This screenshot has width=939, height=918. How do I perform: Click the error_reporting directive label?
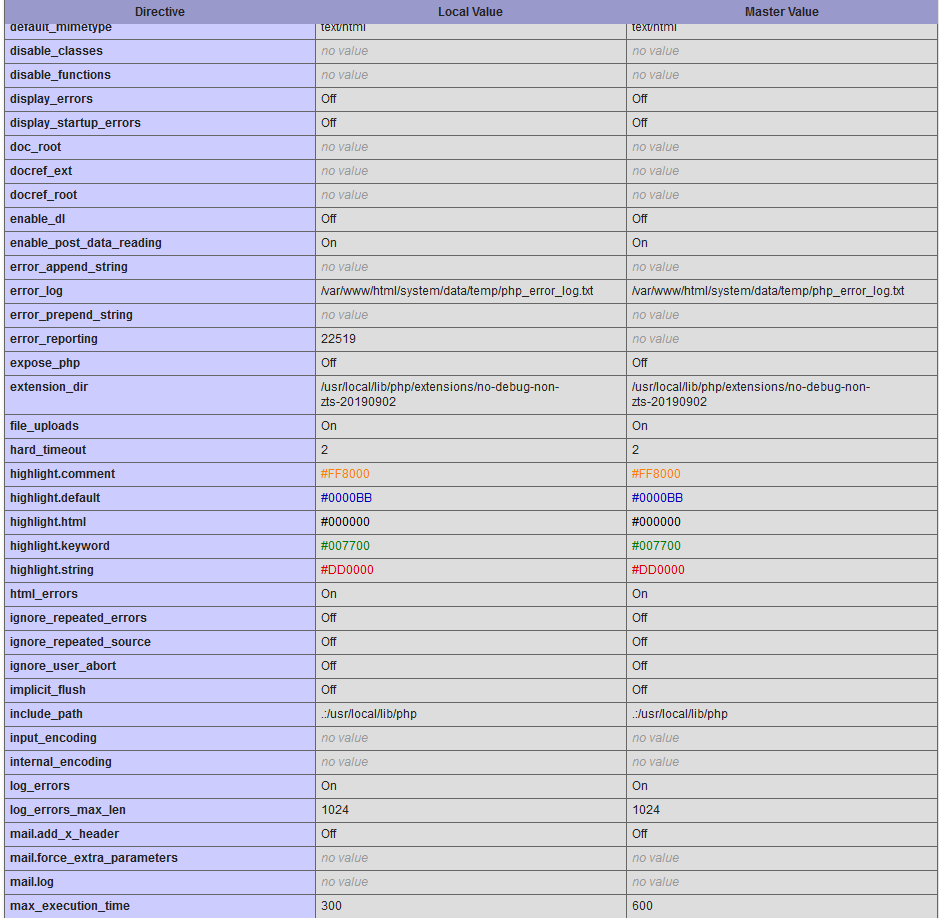pyautogui.click(x=54, y=339)
